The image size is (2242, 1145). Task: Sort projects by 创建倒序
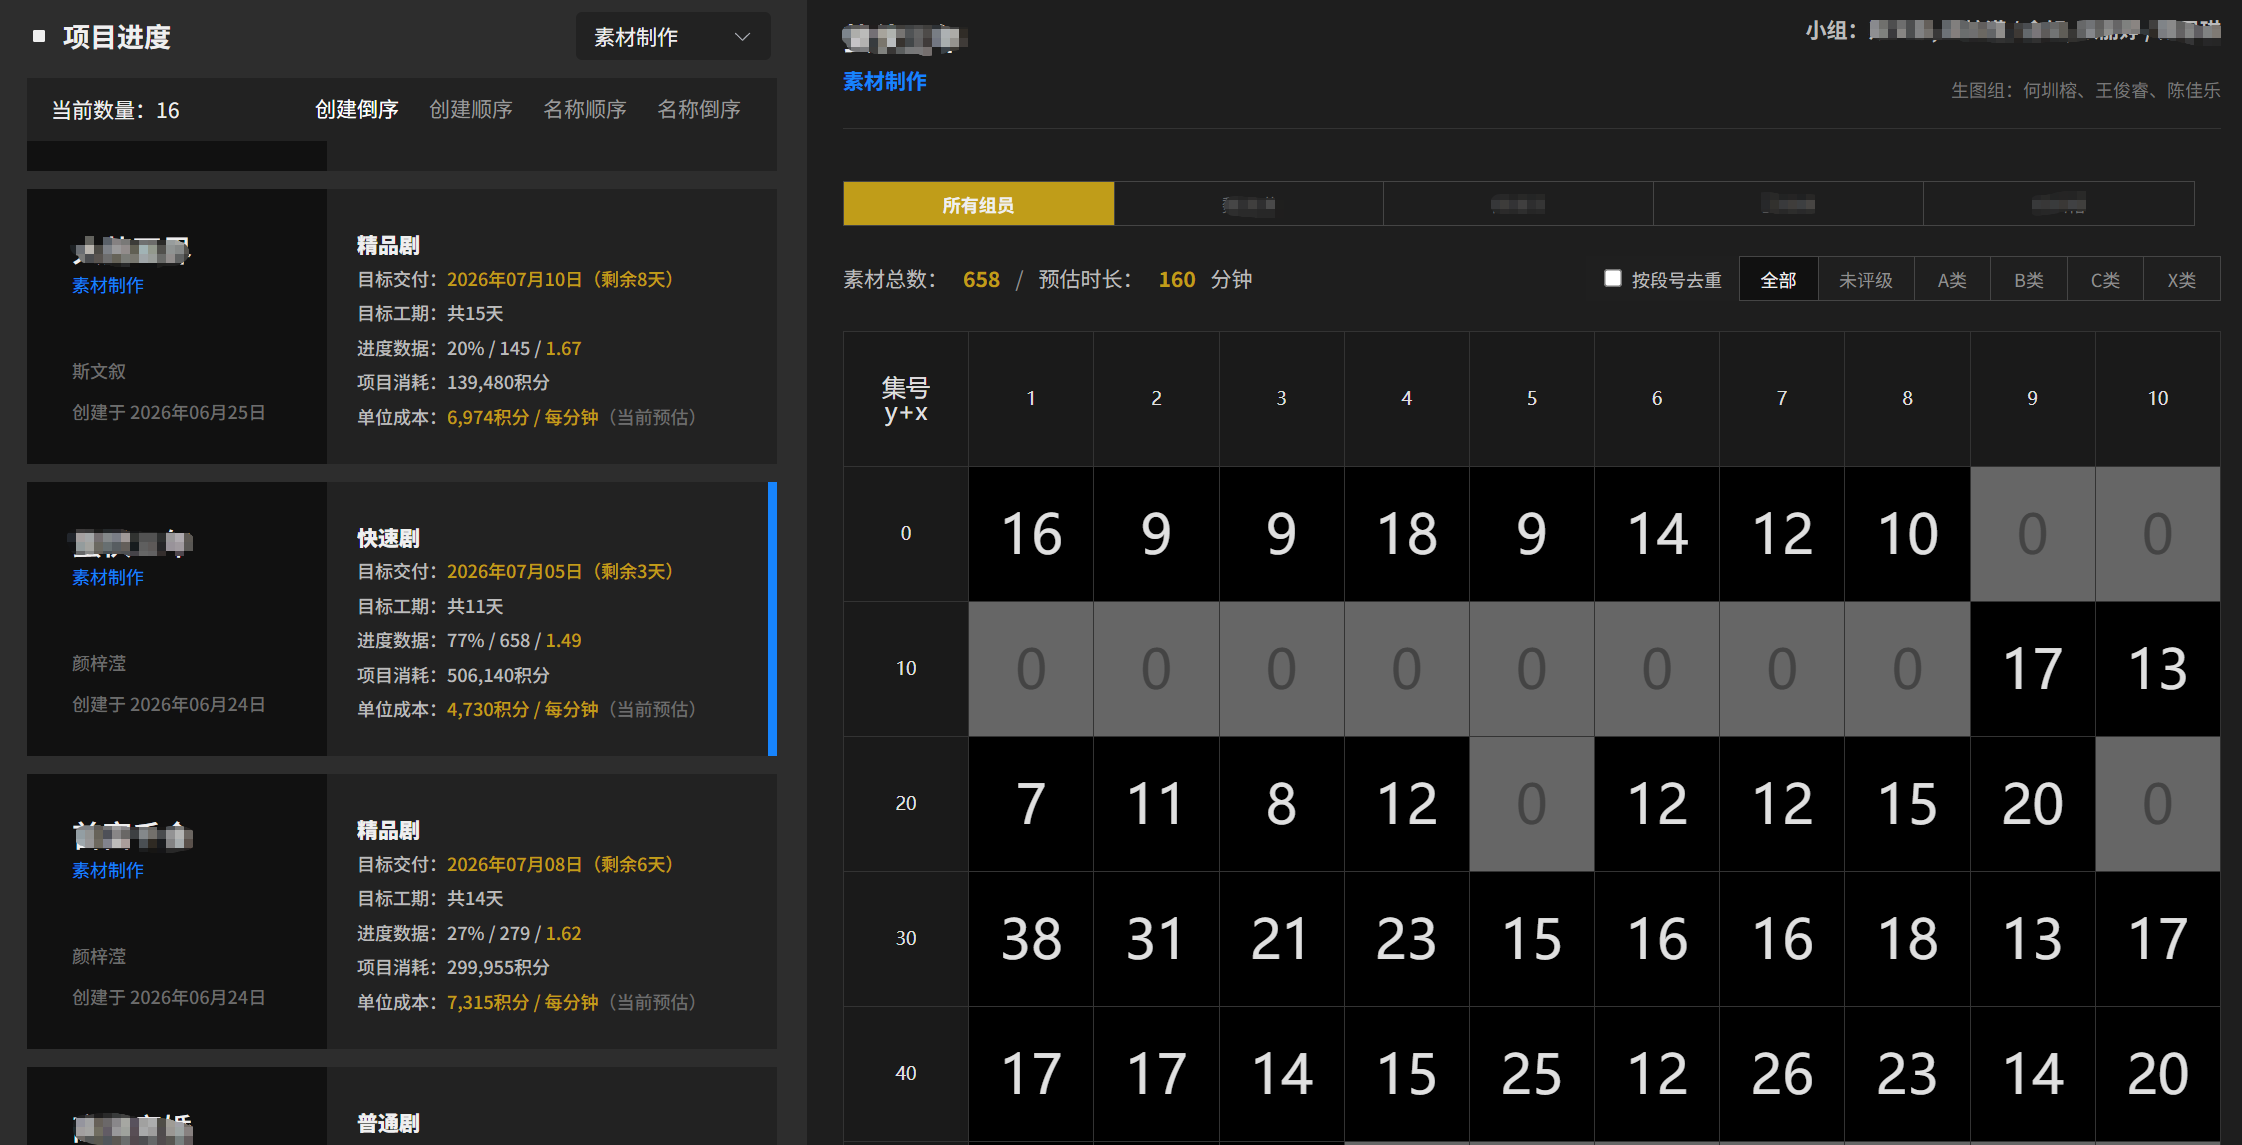point(357,109)
